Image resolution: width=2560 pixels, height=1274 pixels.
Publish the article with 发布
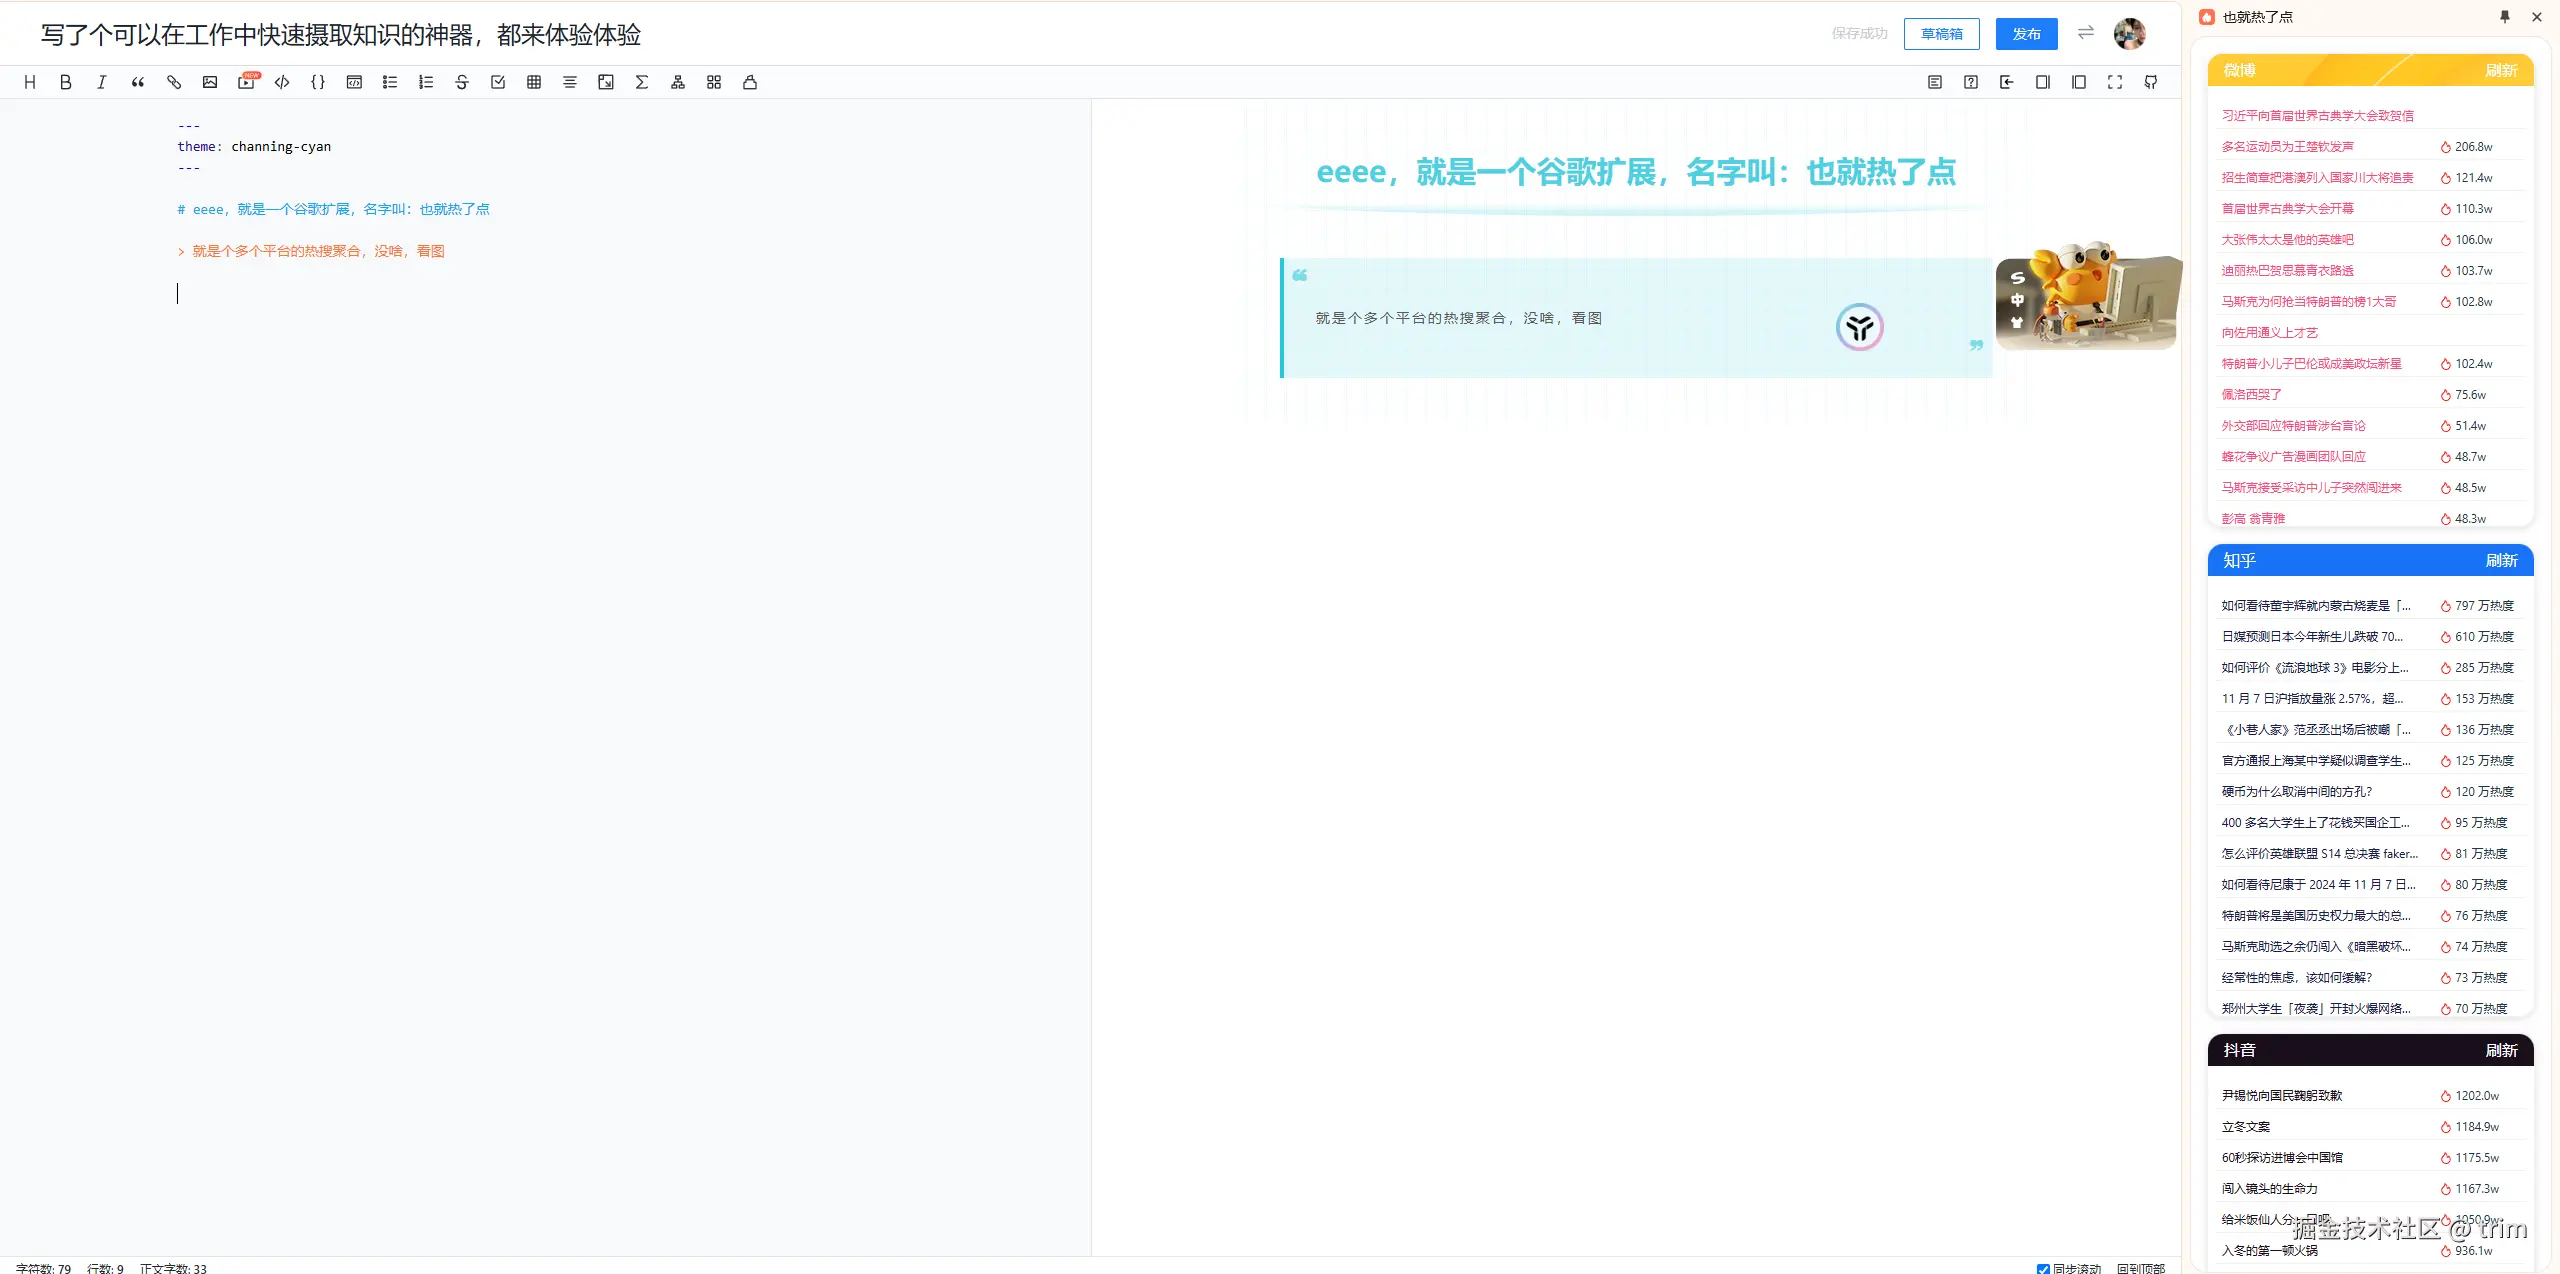[x=2026, y=34]
